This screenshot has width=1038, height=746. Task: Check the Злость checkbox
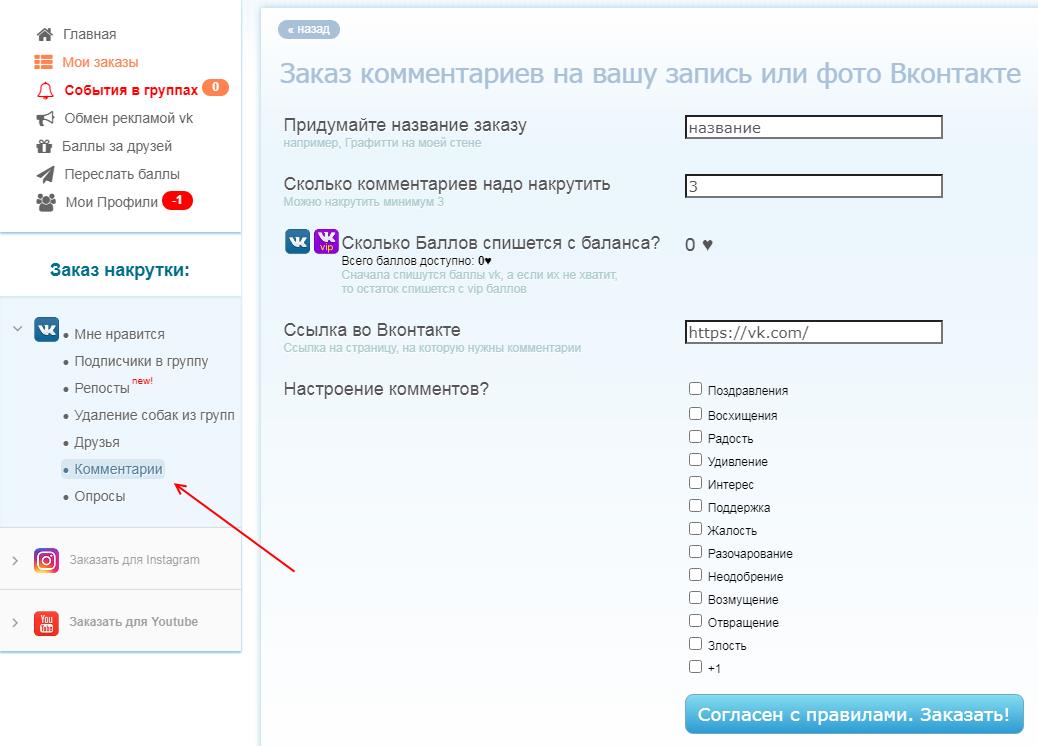[695, 643]
